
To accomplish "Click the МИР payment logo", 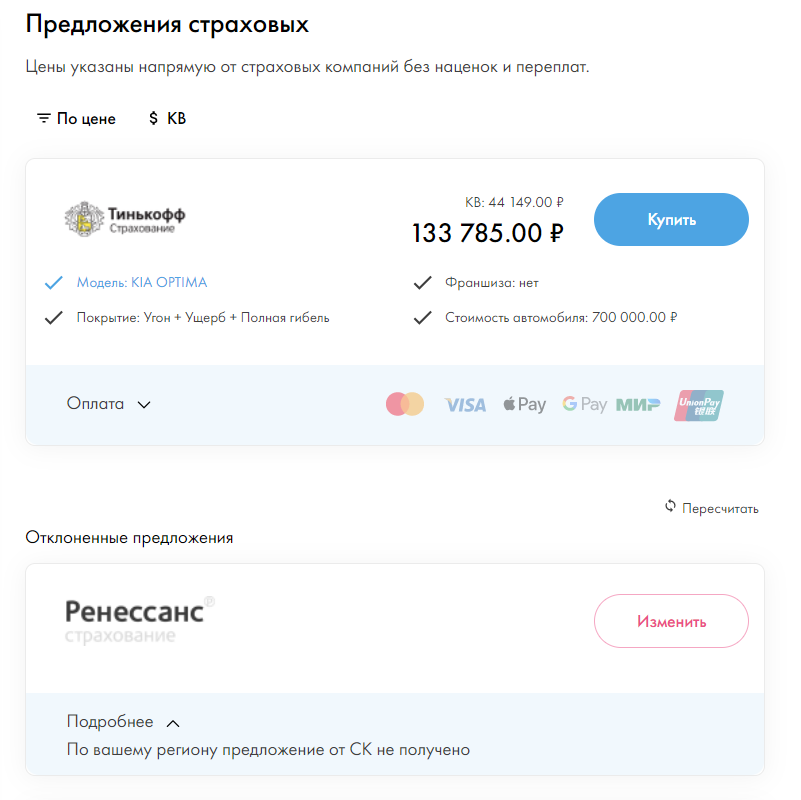I will (x=638, y=405).
